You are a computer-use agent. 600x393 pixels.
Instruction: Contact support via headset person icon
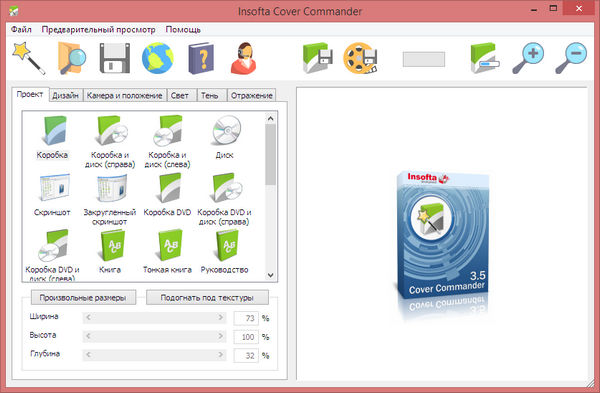point(243,58)
